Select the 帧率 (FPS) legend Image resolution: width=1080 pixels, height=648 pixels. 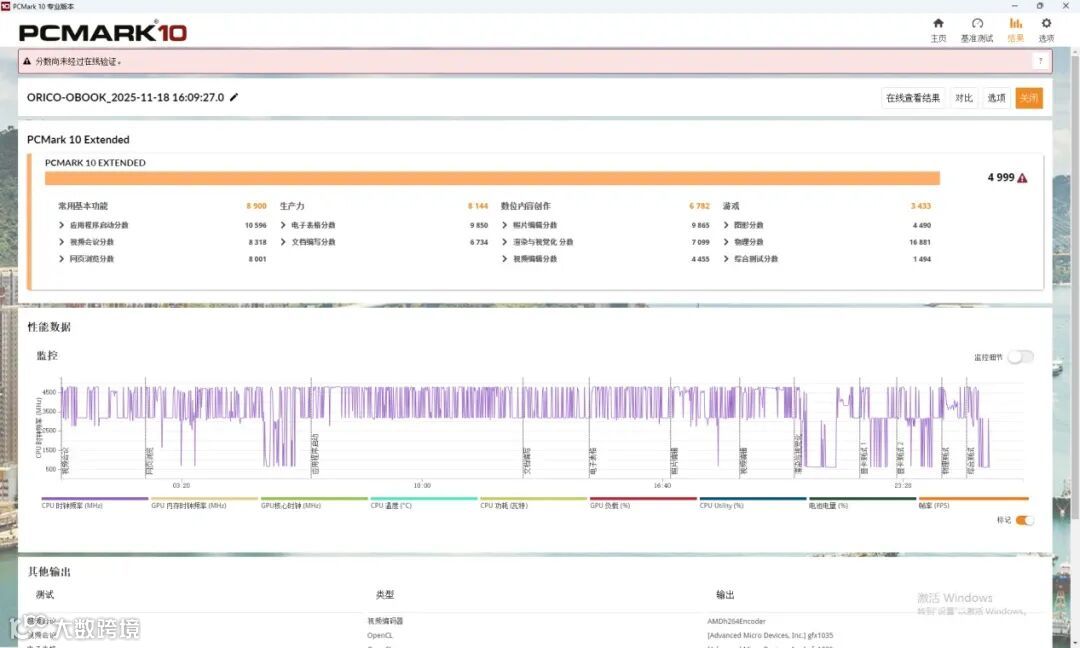[973, 503]
